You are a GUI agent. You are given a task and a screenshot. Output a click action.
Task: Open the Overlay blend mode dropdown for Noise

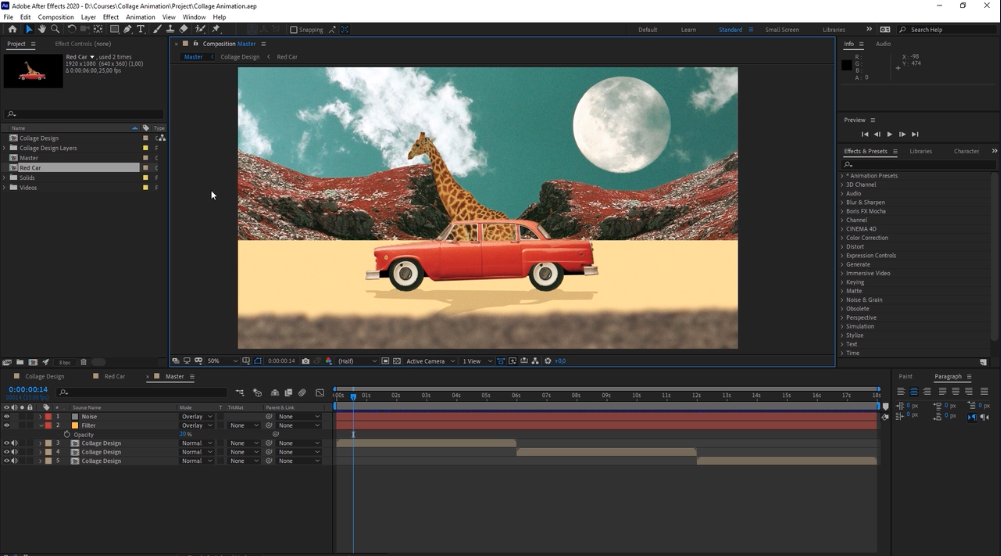(196, 416)
